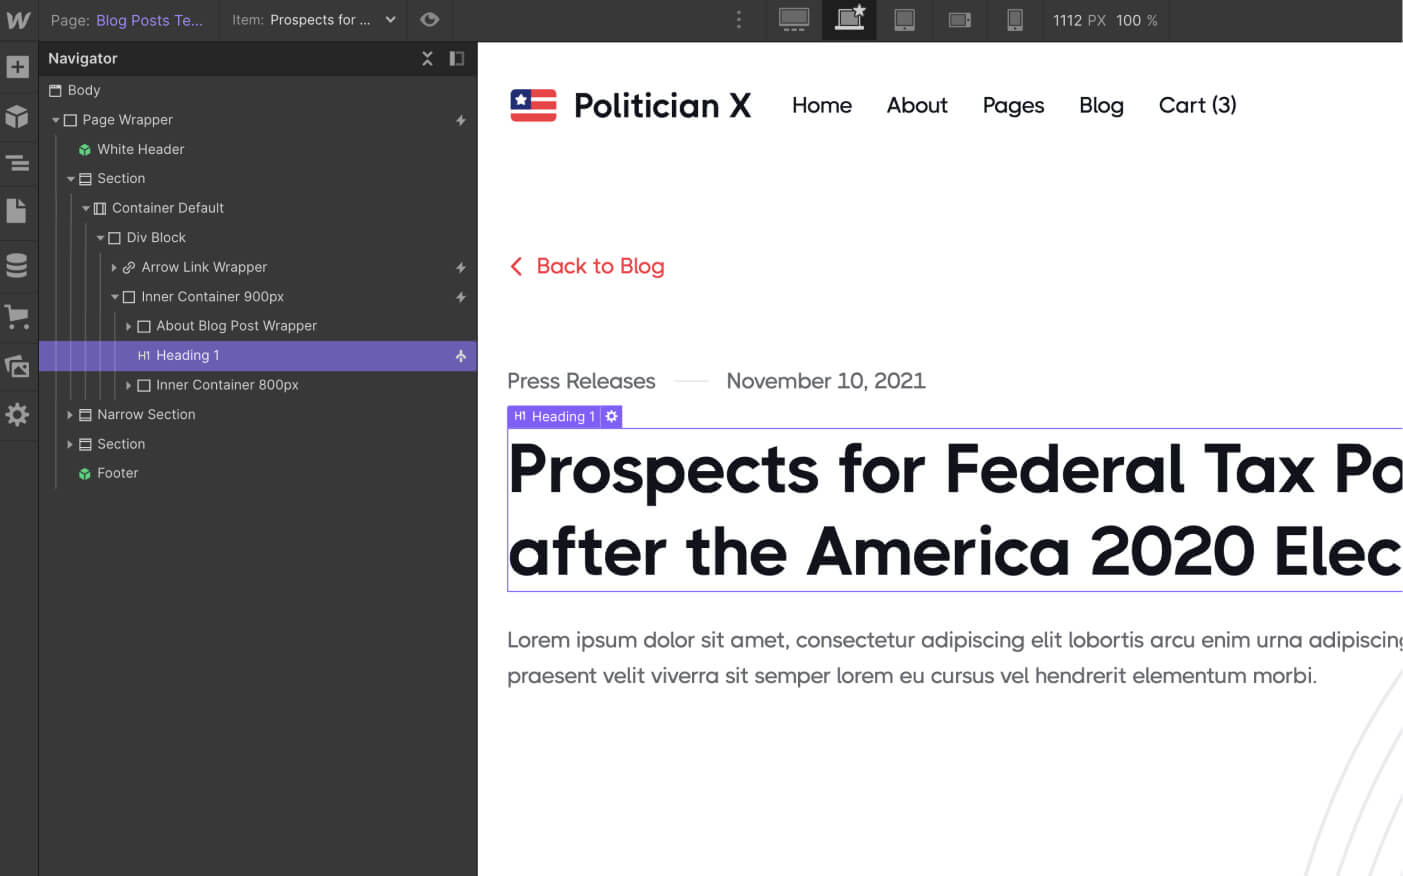1403x876 pixels.
Task: Open the CMS Collections panel
Action: pos(17,264)
